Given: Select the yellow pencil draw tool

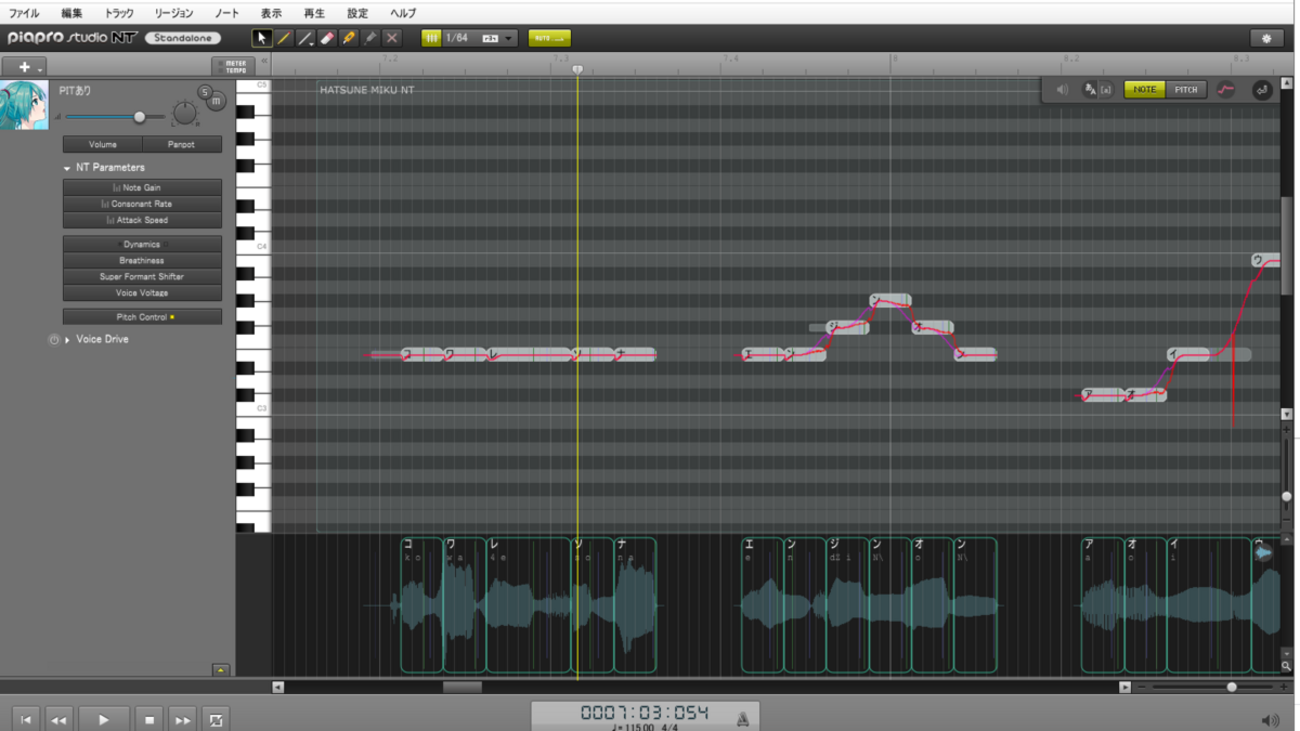Looking at the screenshot, I should (x=283, y=38).
